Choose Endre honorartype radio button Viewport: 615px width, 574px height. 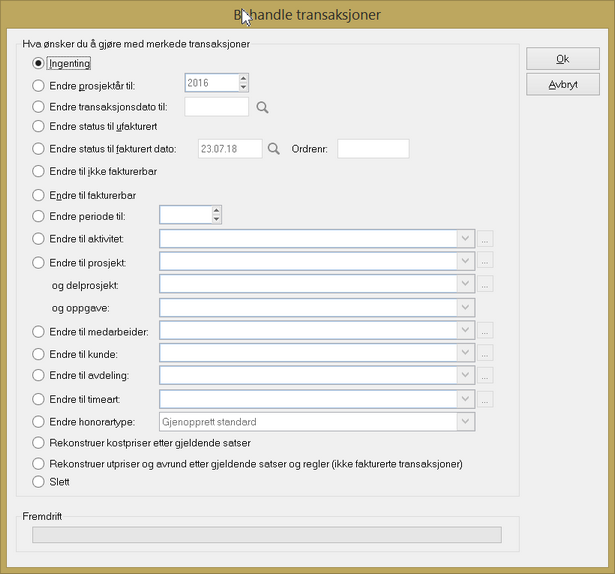coord(38,422)
